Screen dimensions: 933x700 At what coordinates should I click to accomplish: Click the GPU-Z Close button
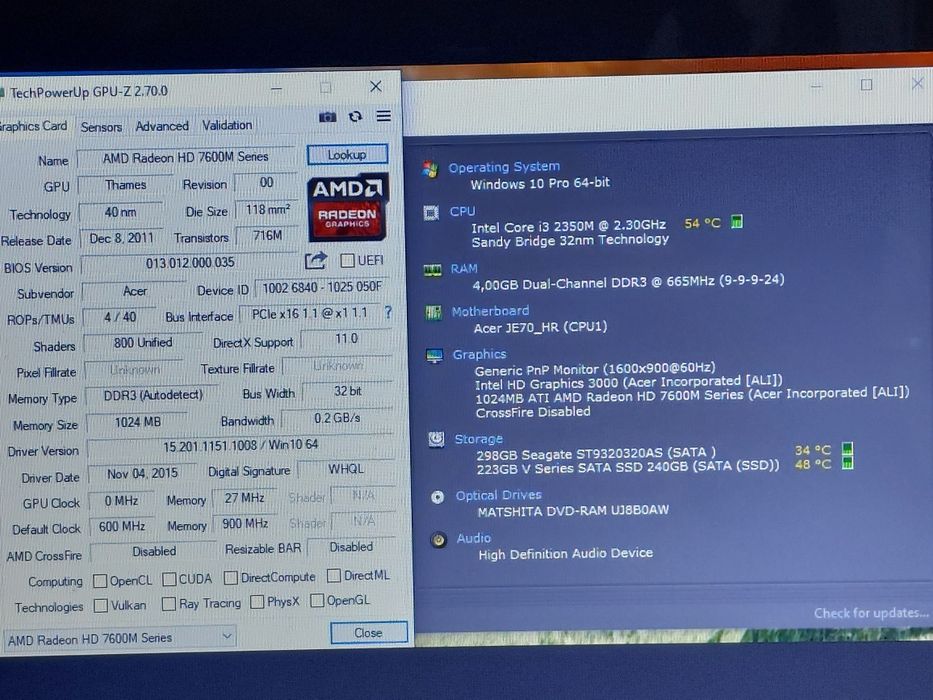tap(368, 633)
